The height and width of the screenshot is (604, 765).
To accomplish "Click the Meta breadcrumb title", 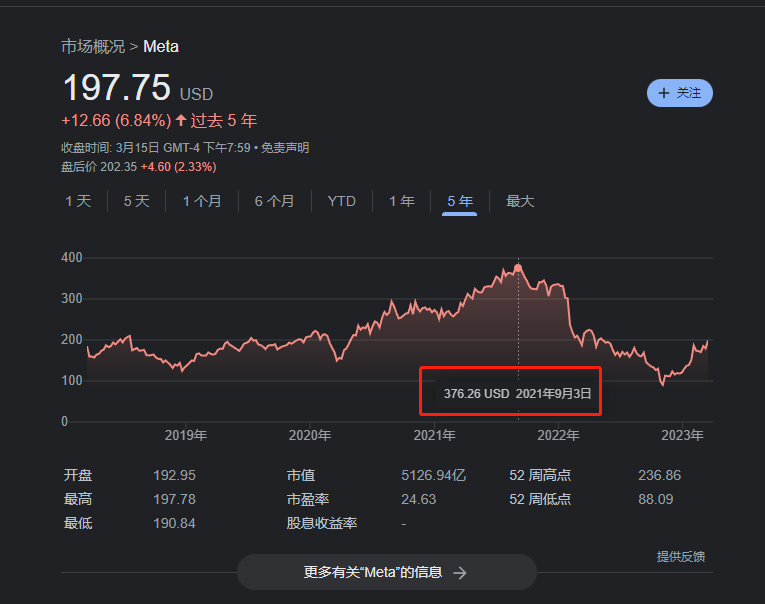I will point(161,47).
